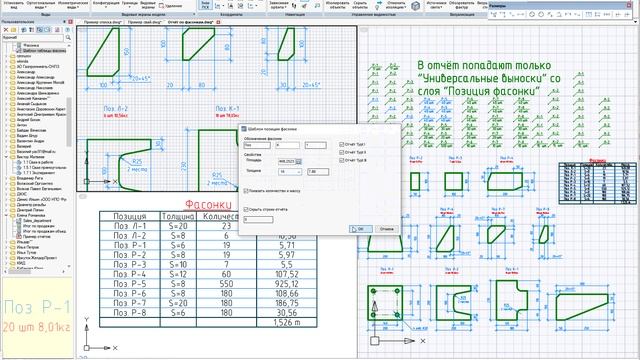
Task: Select the АО Газпромнефть-ОНПЗ folder
Action: 38,67
